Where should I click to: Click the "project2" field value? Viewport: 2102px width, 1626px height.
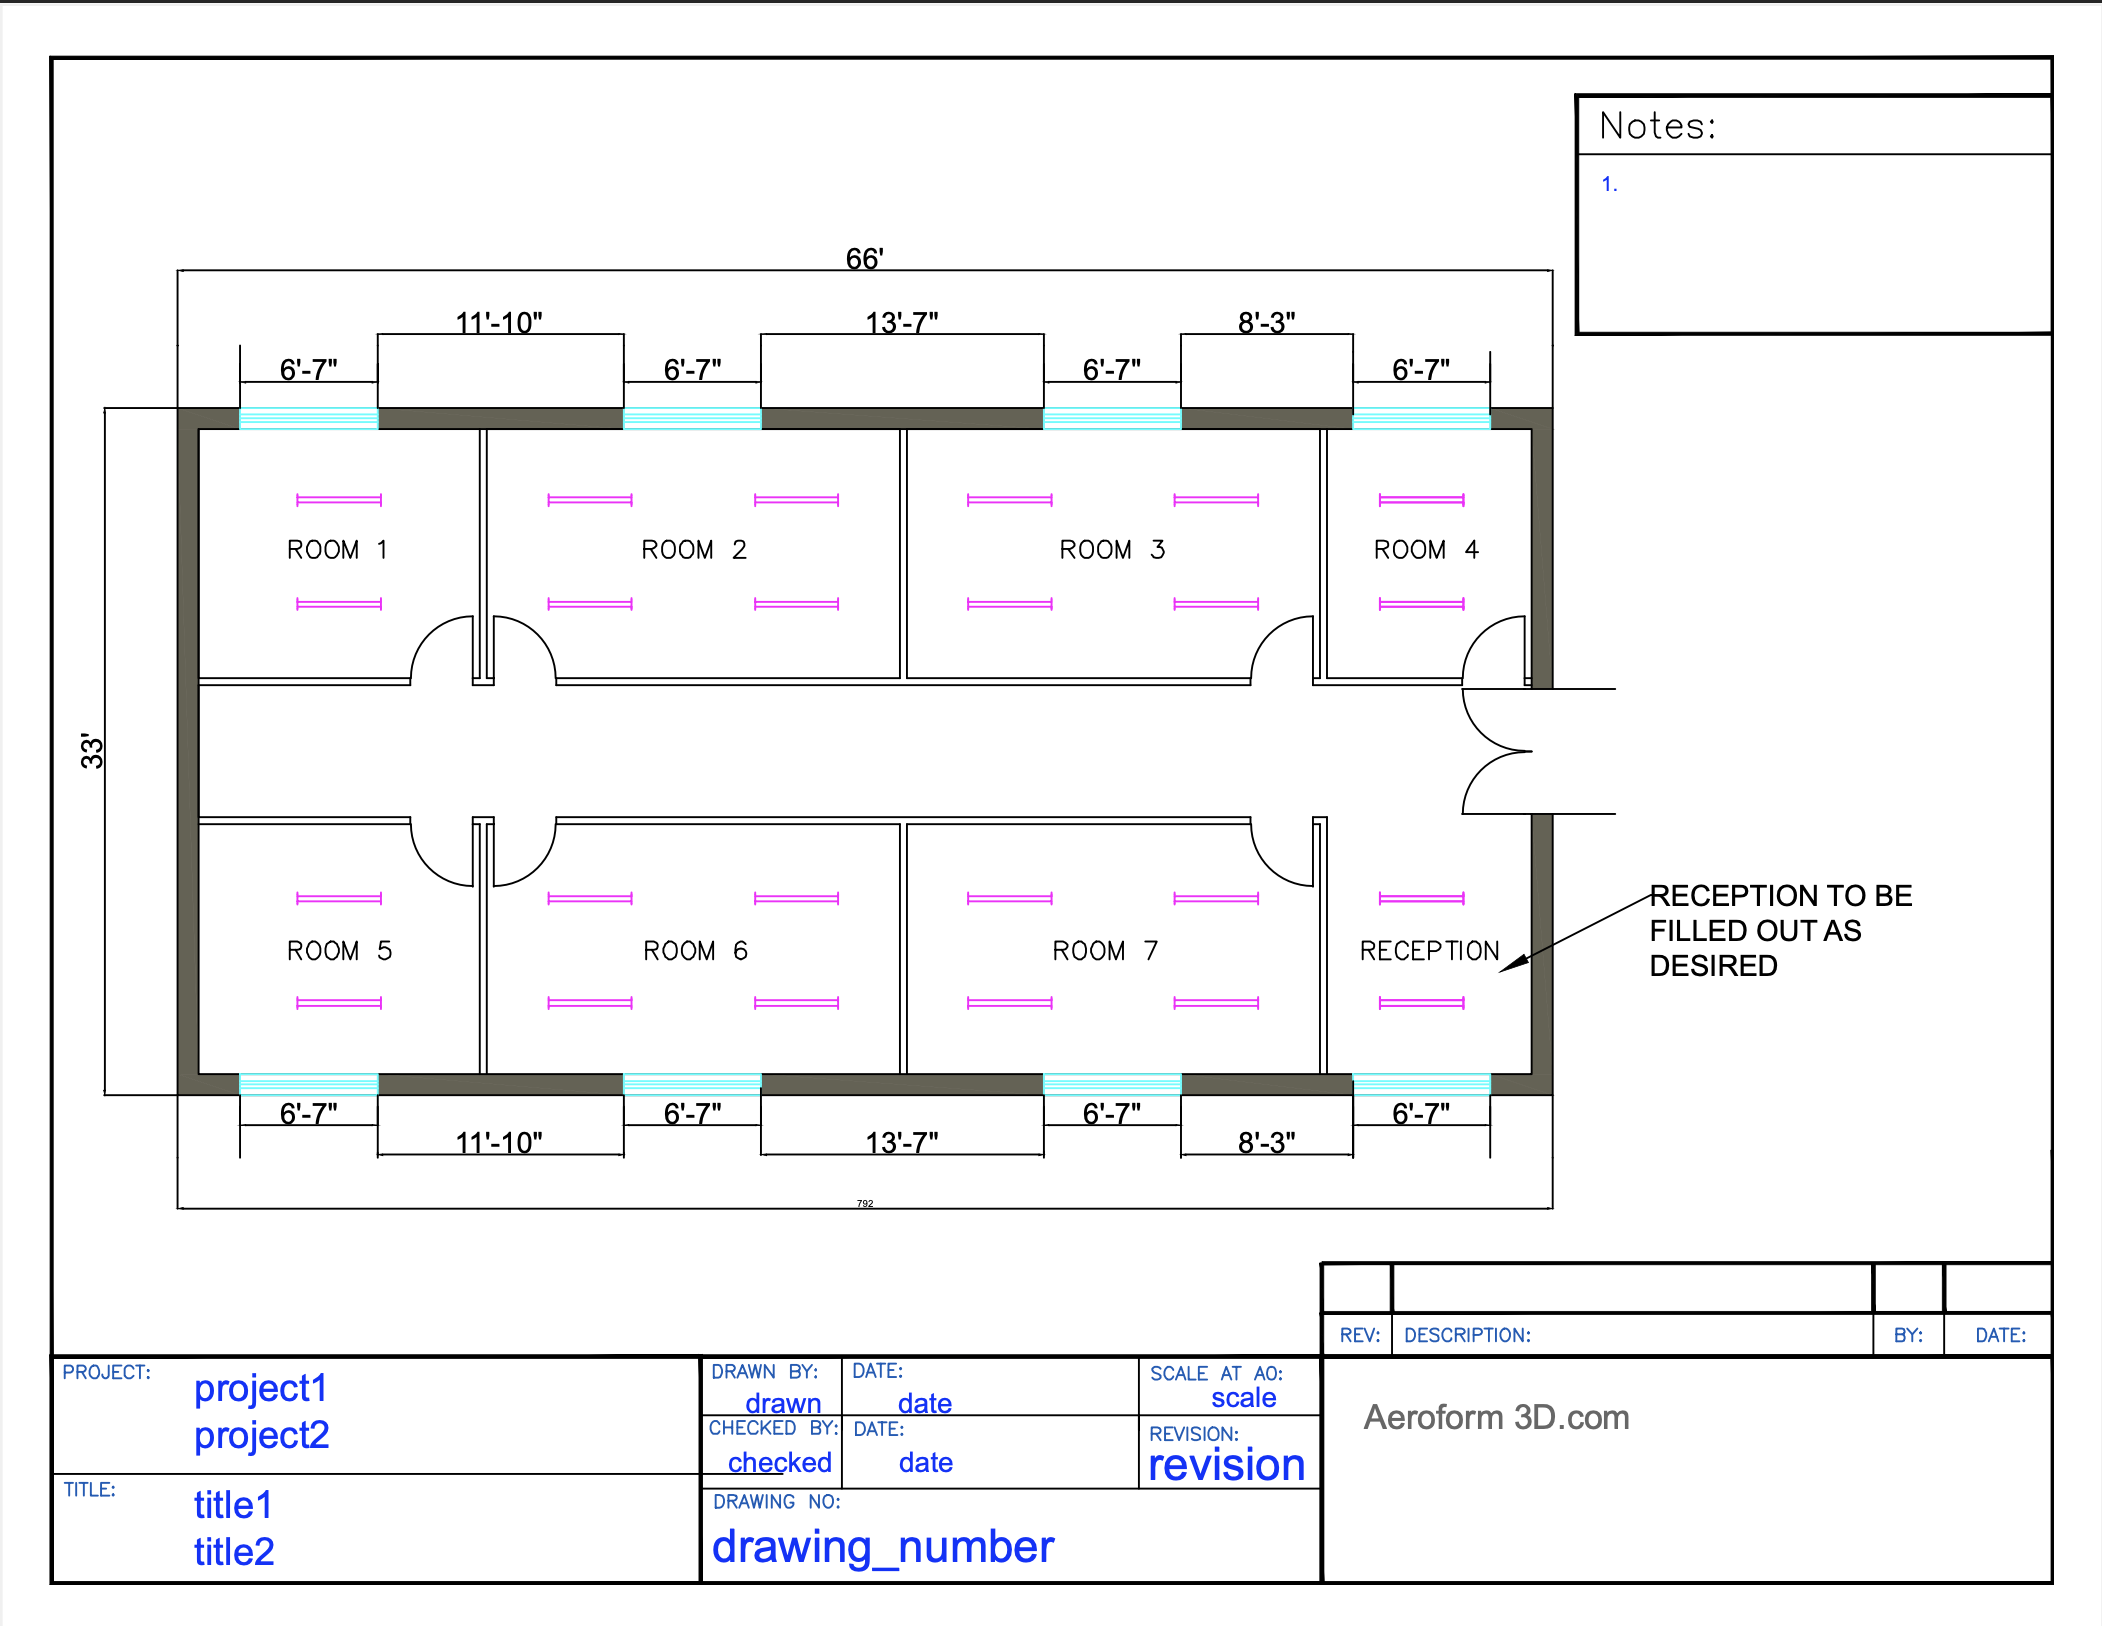pos(262,1435)
